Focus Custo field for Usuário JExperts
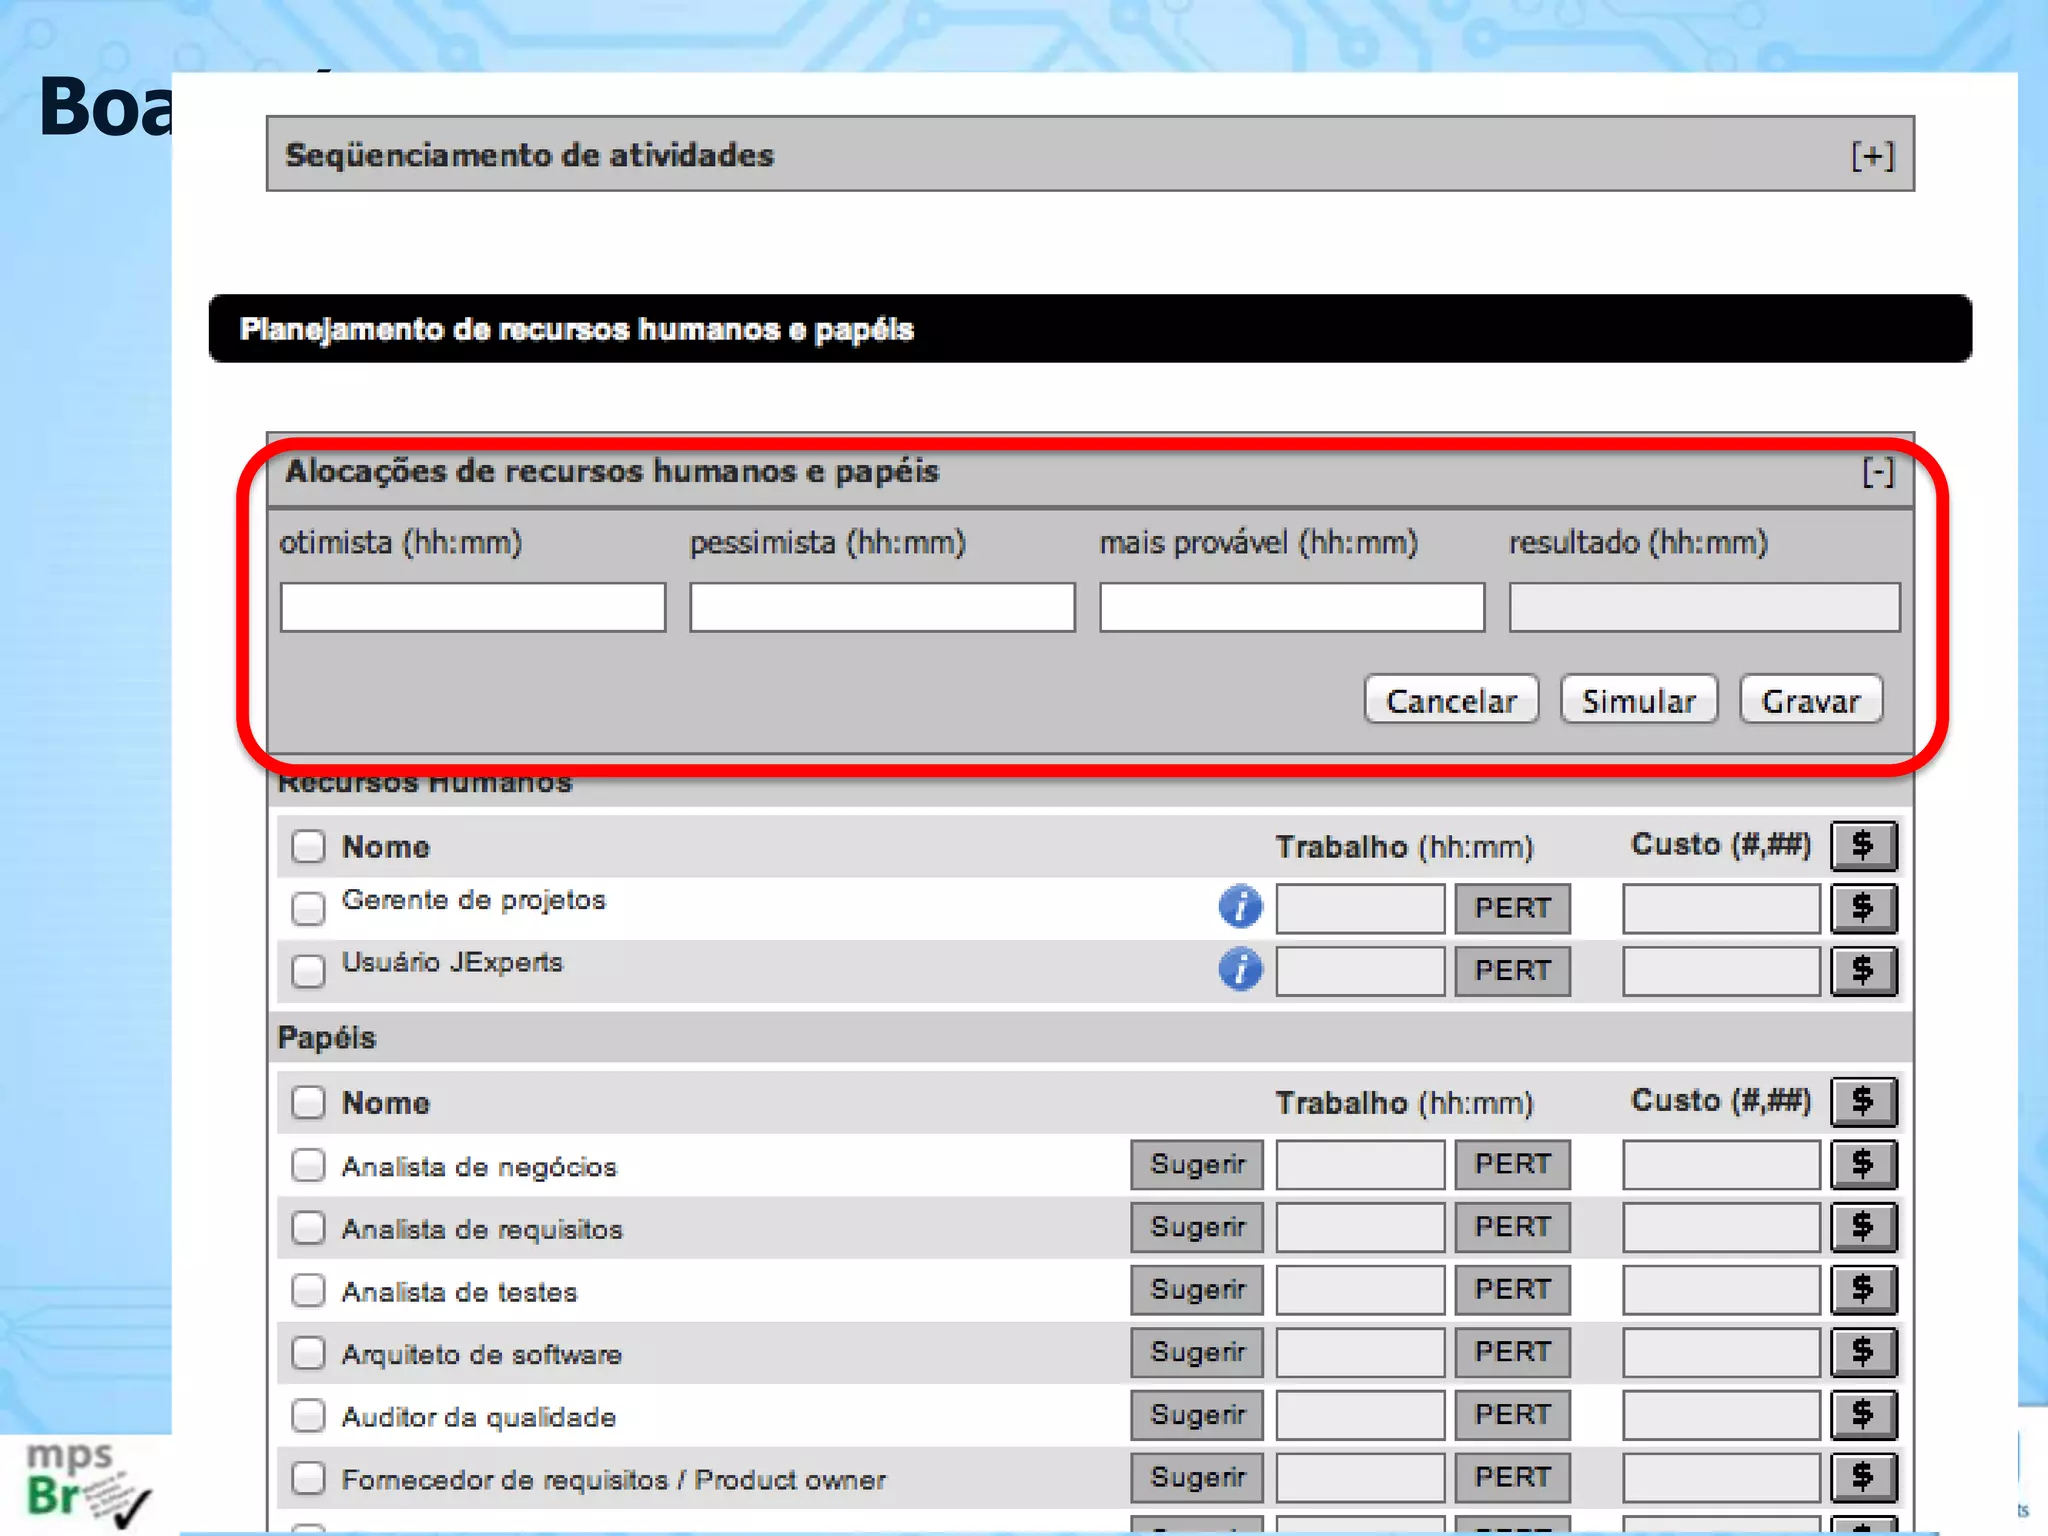The width and height of the screenshot is (2048, 1536). 1721,970
